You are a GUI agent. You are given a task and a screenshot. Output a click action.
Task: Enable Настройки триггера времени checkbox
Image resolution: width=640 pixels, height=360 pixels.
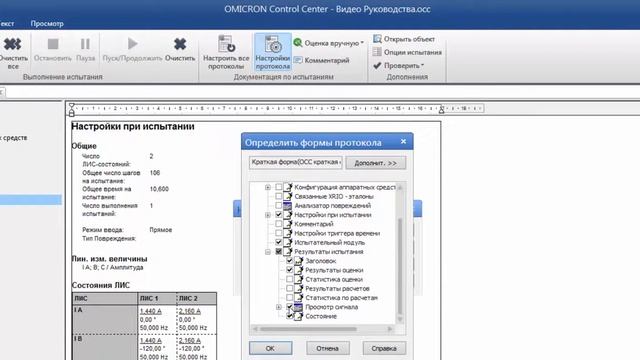(279, 233)
